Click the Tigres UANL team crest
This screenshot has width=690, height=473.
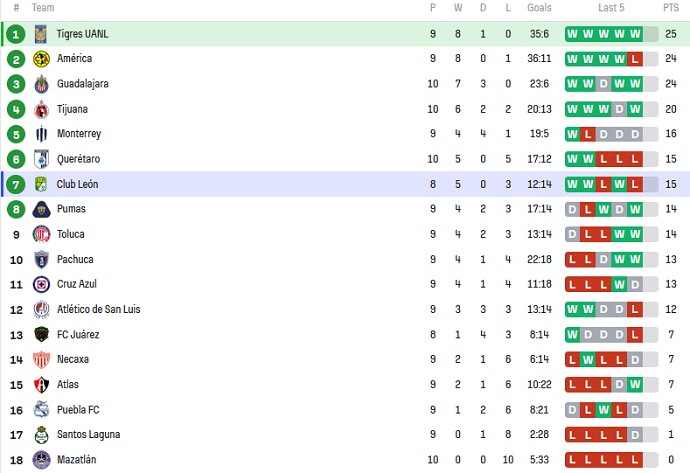(x=41, y=34)
